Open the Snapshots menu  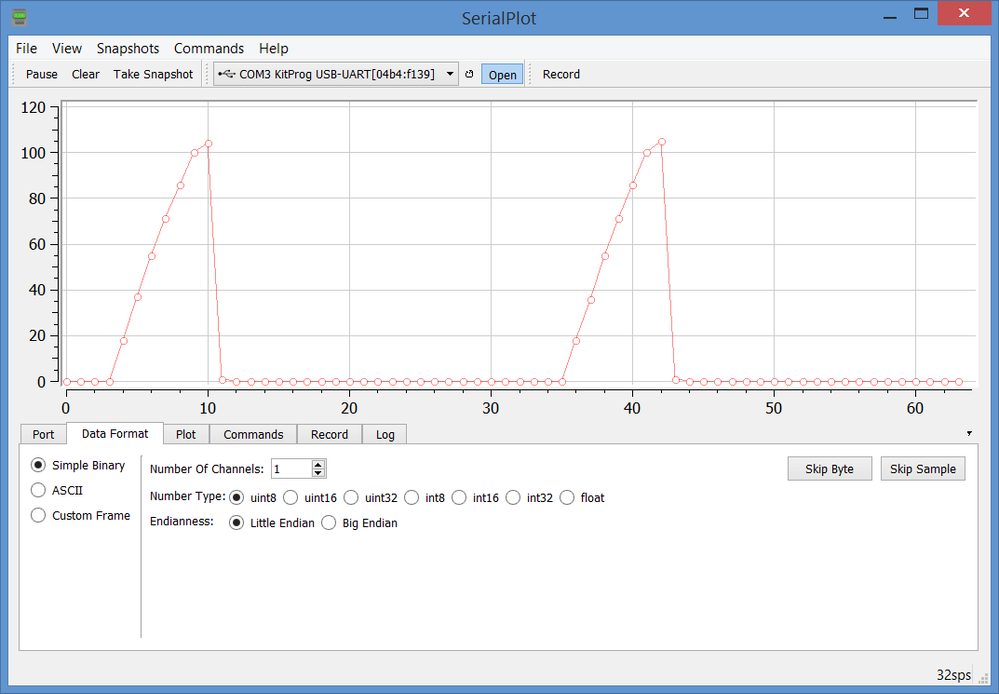(128, 48)
